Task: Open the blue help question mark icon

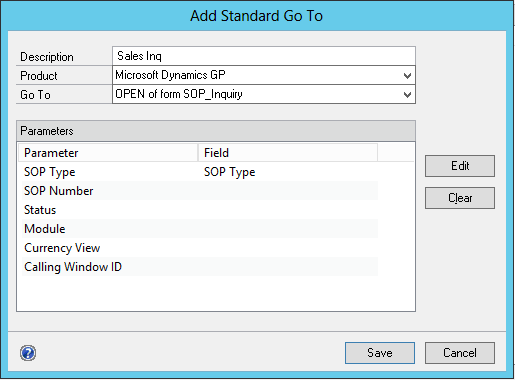Action: tap(28, 353)
